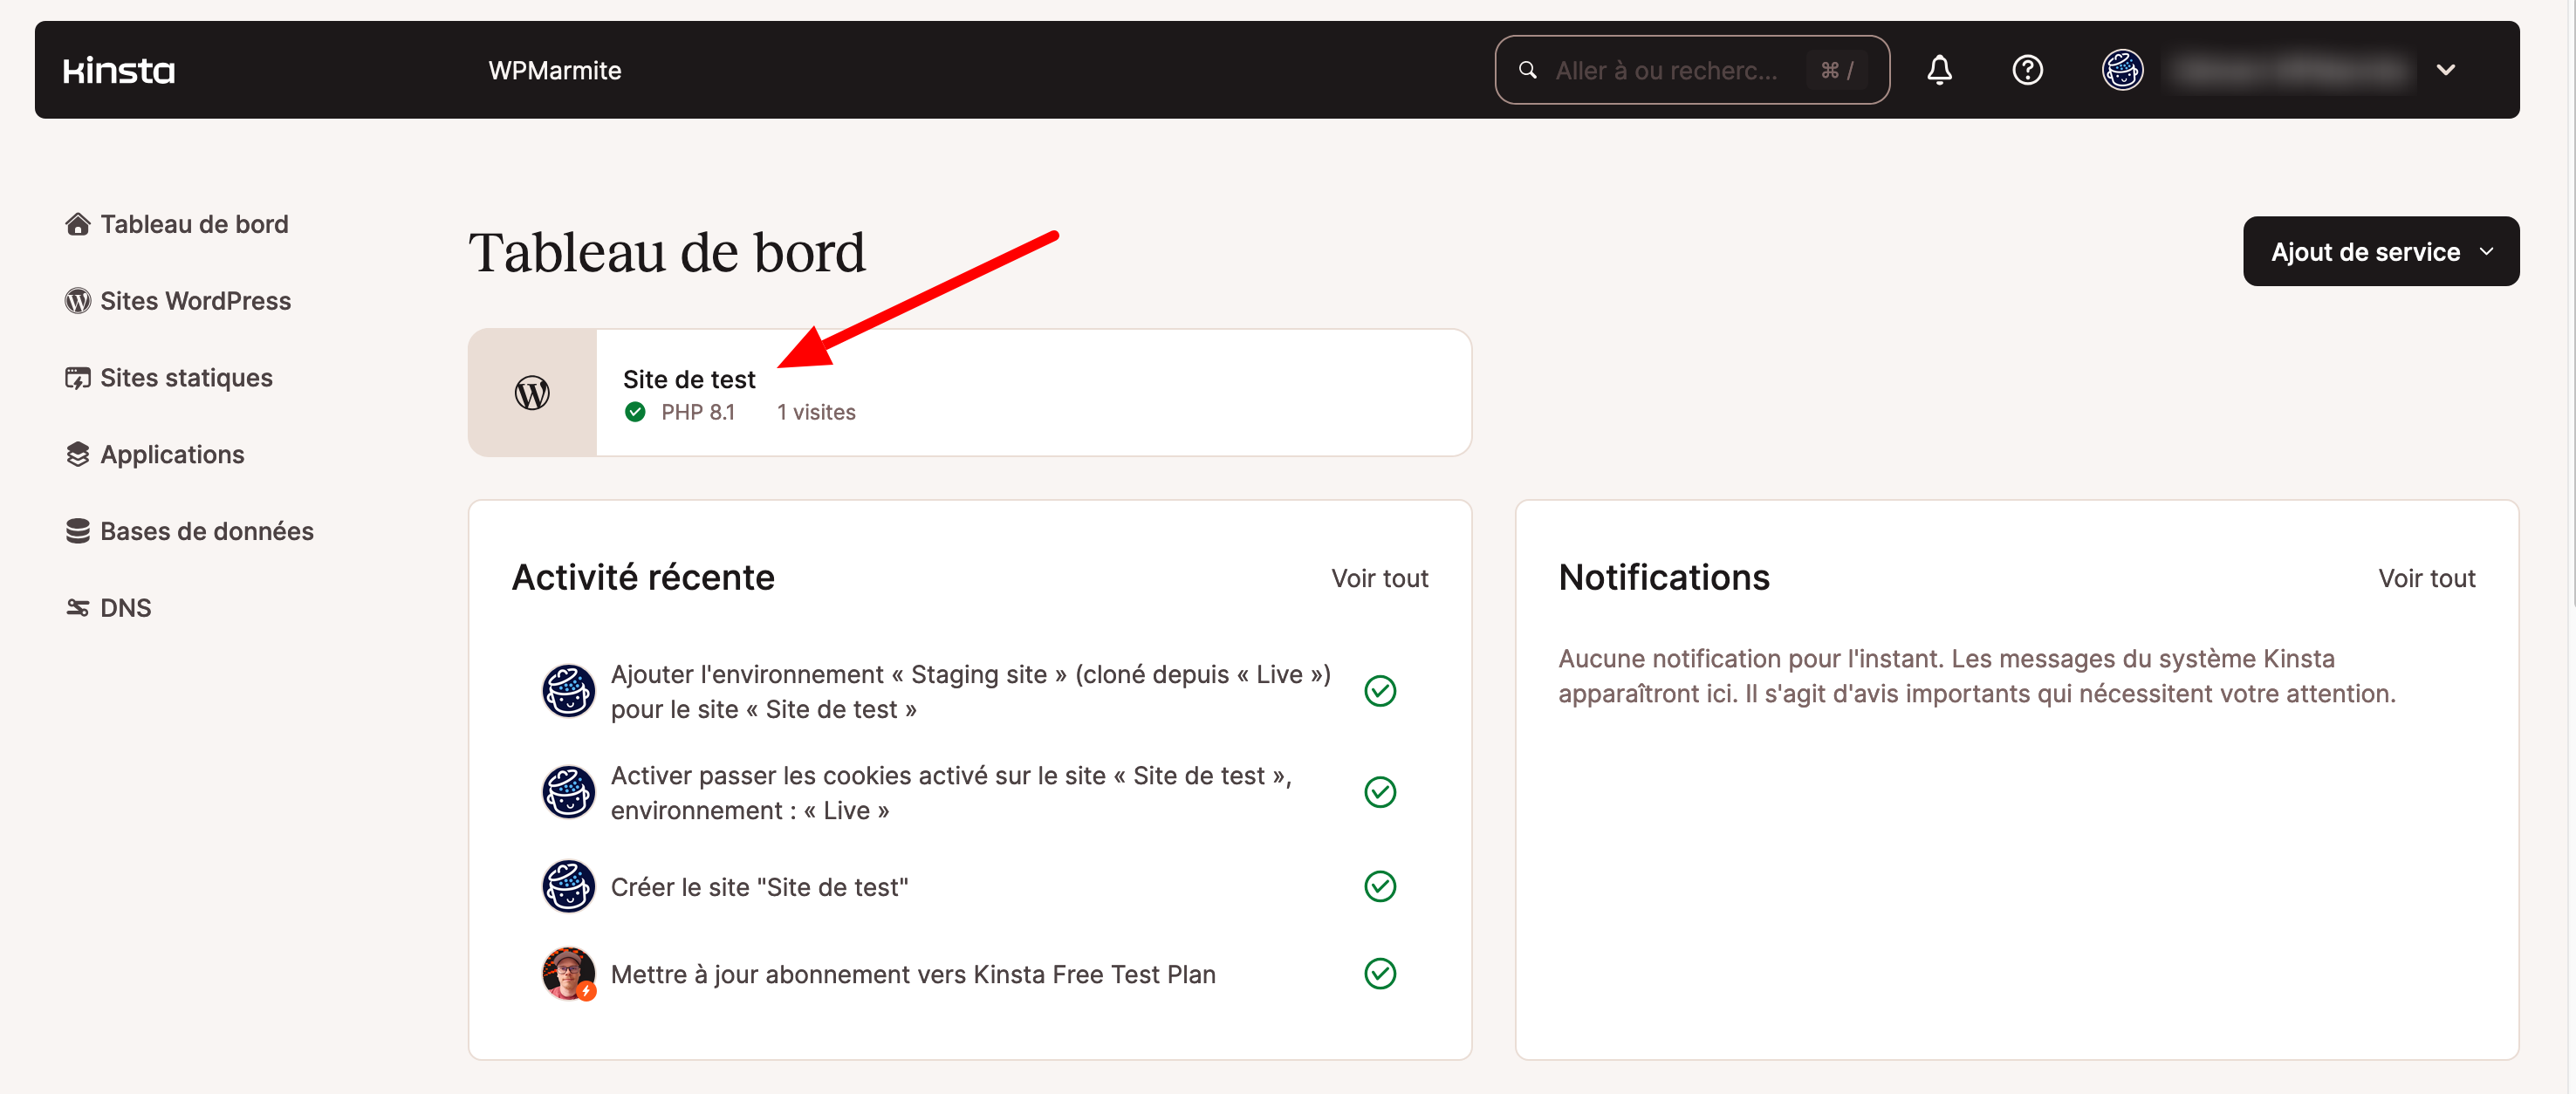Click the Kinsta Free Test Plan activity entry
2576x1094 pixels.
click(913, 974)
